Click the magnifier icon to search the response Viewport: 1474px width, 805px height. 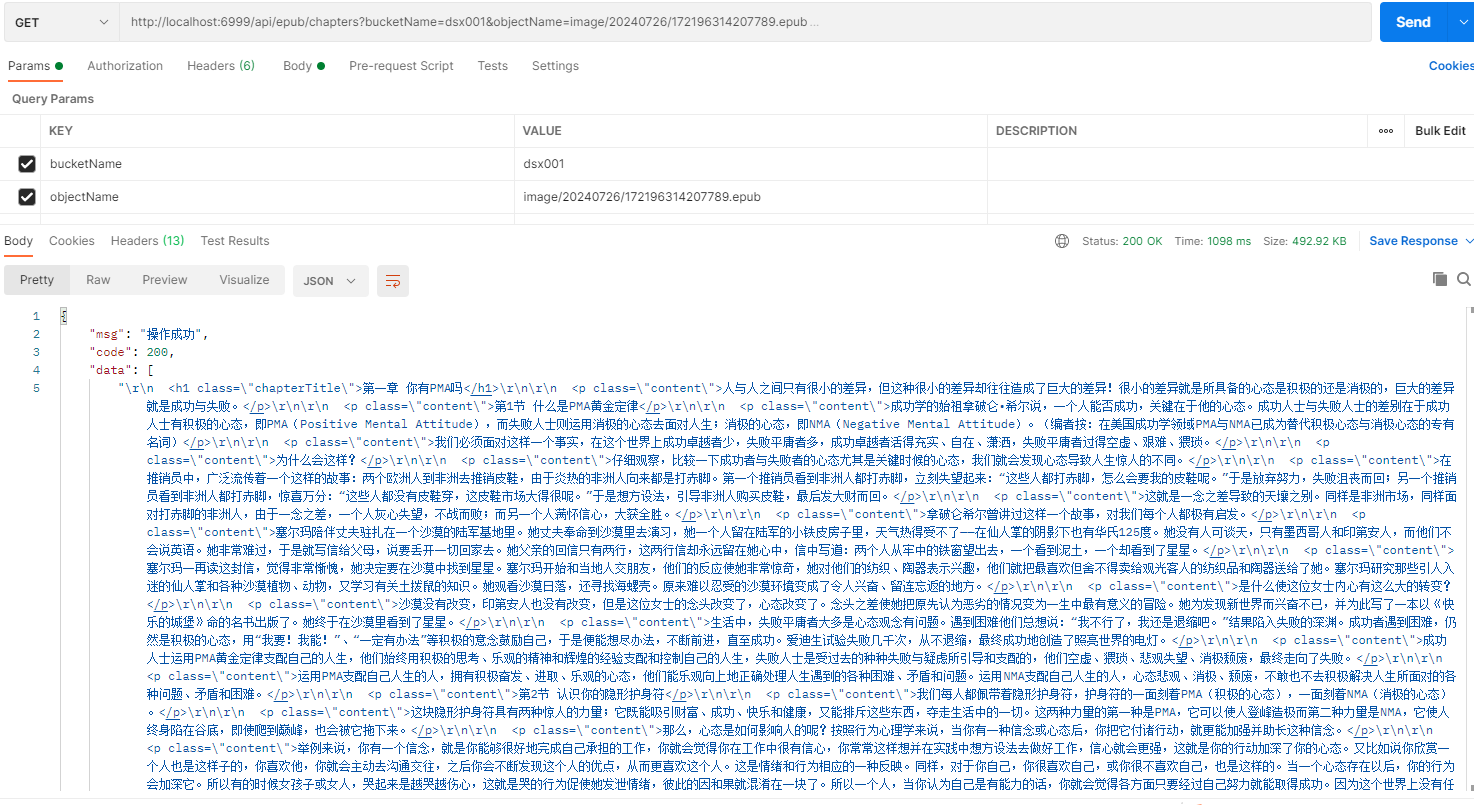(1463, 280)
